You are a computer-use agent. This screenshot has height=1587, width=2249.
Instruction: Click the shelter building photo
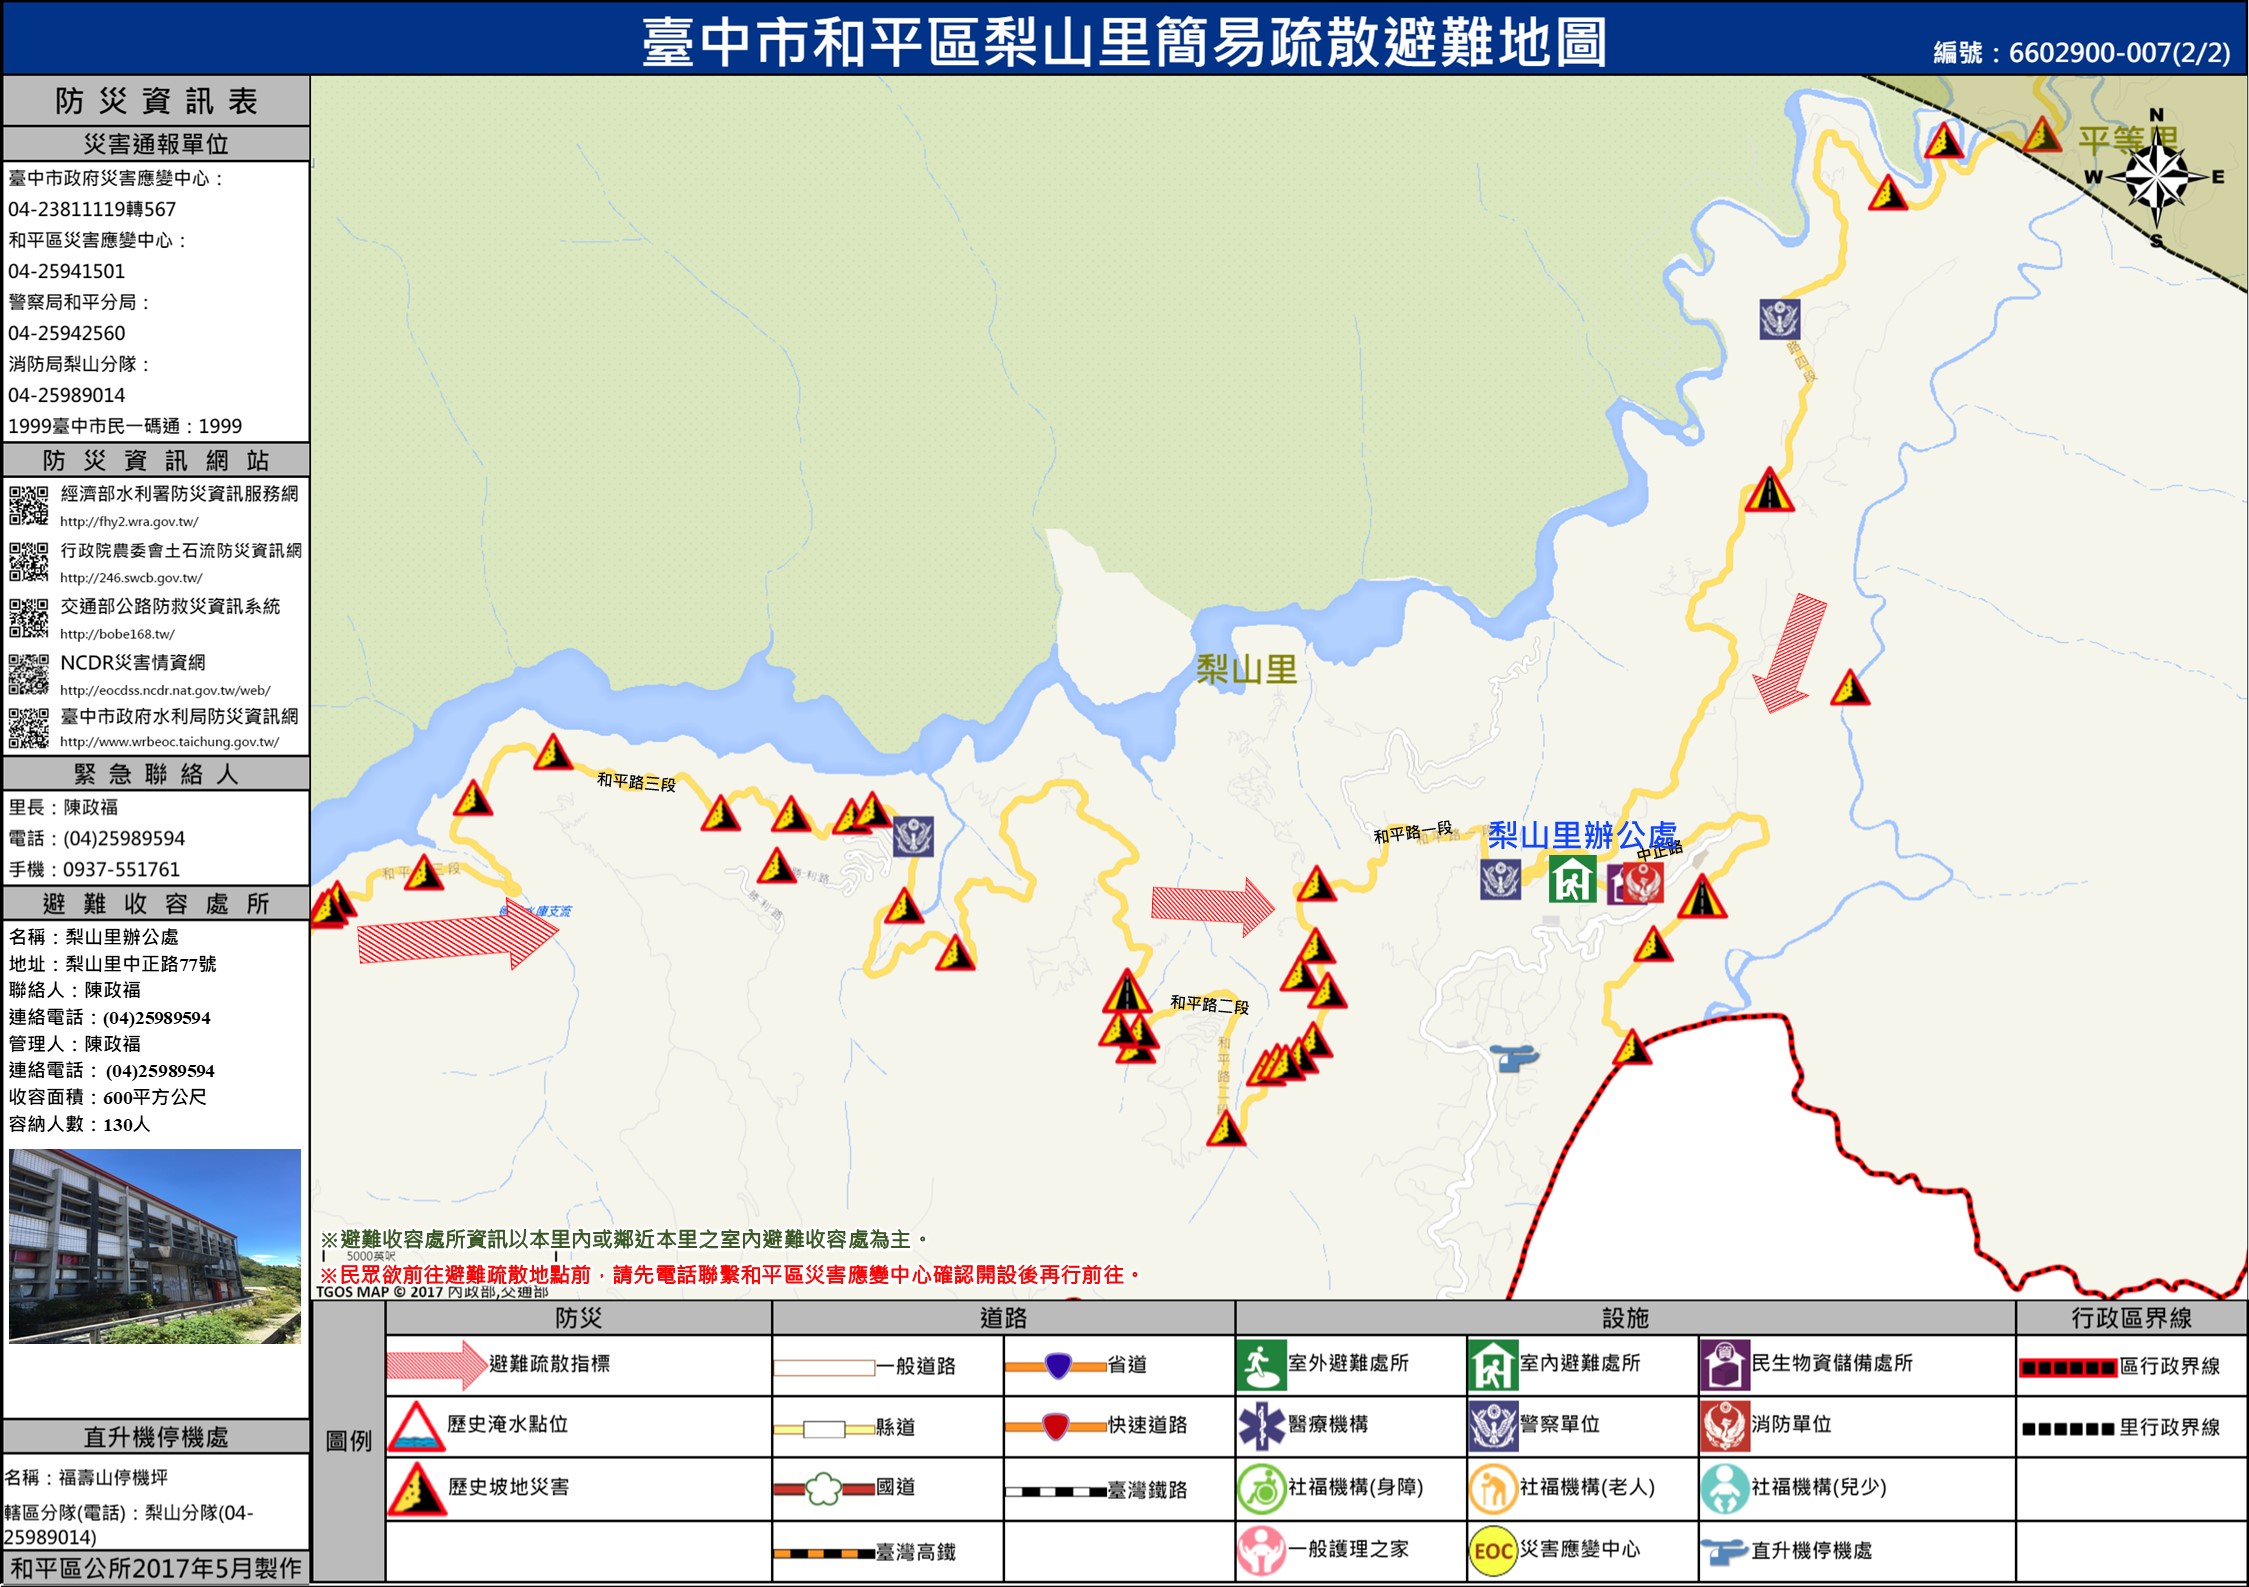click(x=155, y=1245)
